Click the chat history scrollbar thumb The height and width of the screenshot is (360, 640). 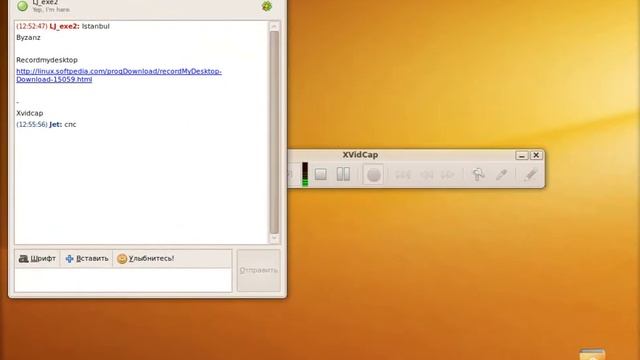(274, 133)
